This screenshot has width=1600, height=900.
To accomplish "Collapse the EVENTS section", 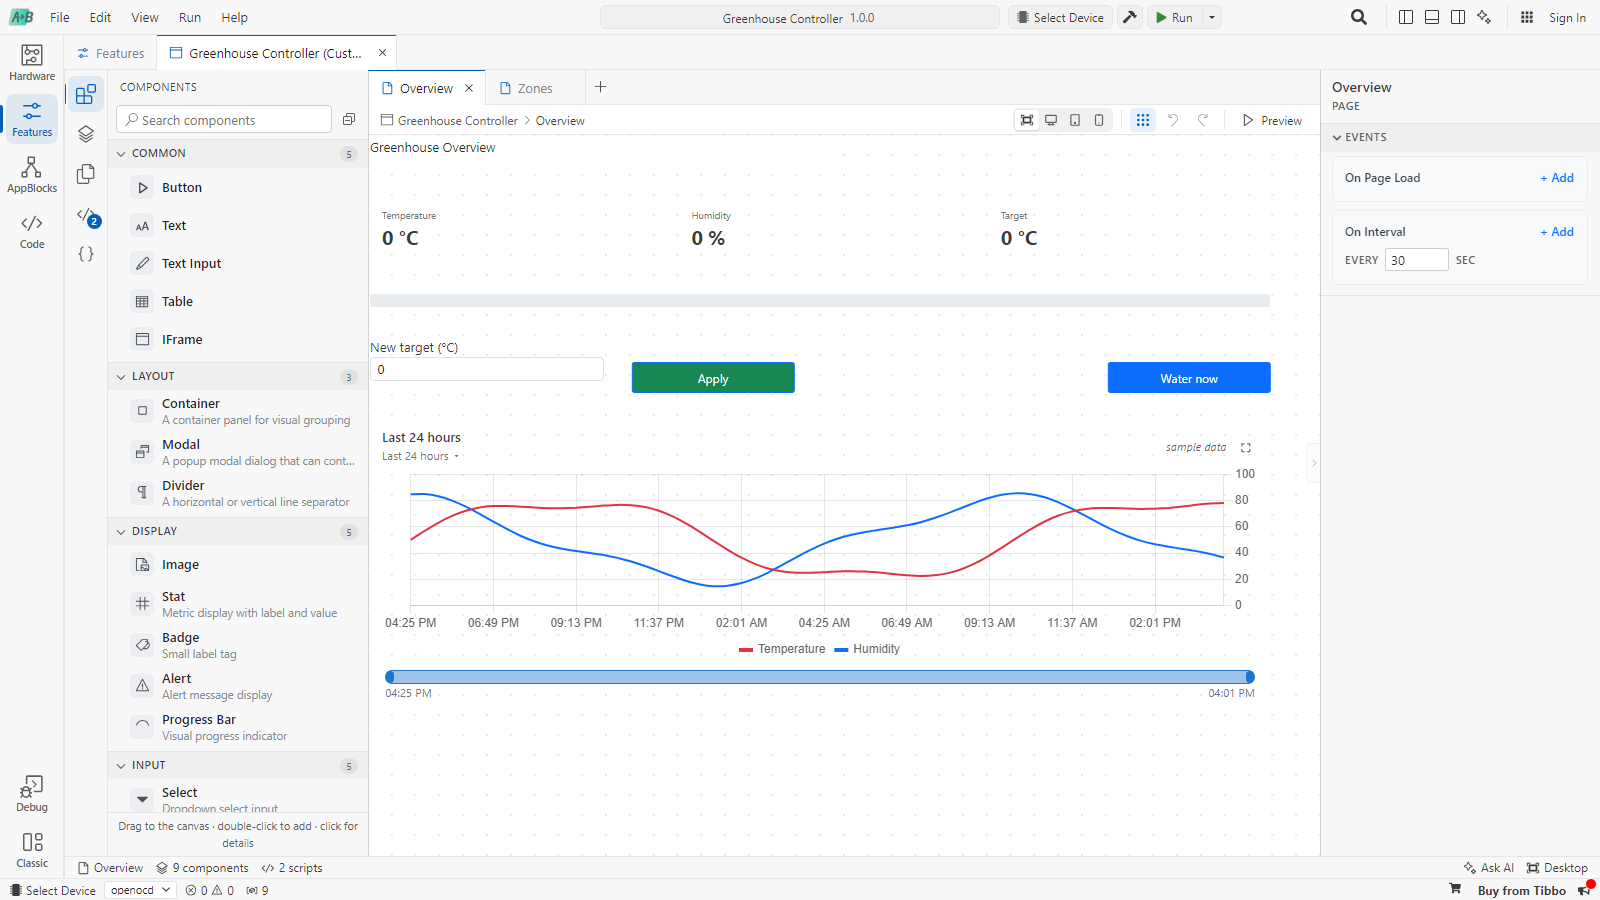I will point(1460,137).
